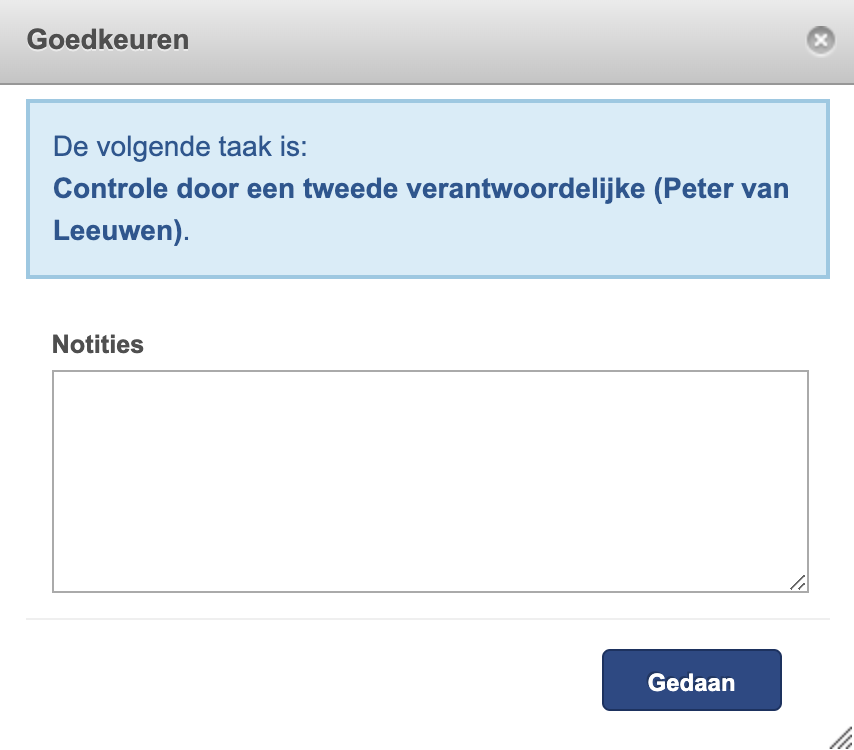
Task: Click the Notities textarea resize grip
Action: coord(798,582)
